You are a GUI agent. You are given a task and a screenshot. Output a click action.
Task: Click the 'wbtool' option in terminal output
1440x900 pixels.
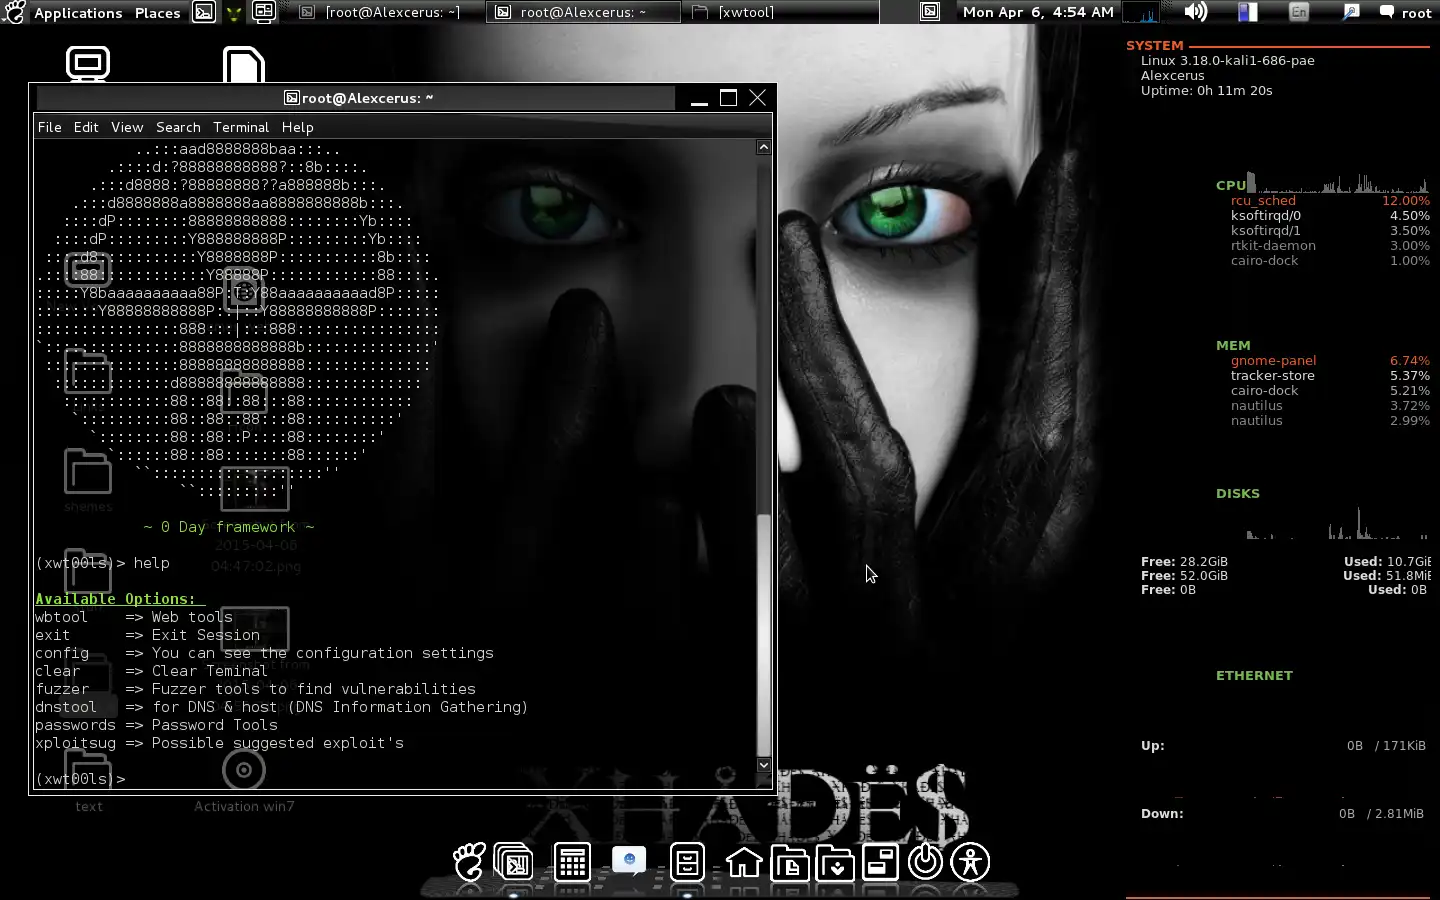(62, 617)
